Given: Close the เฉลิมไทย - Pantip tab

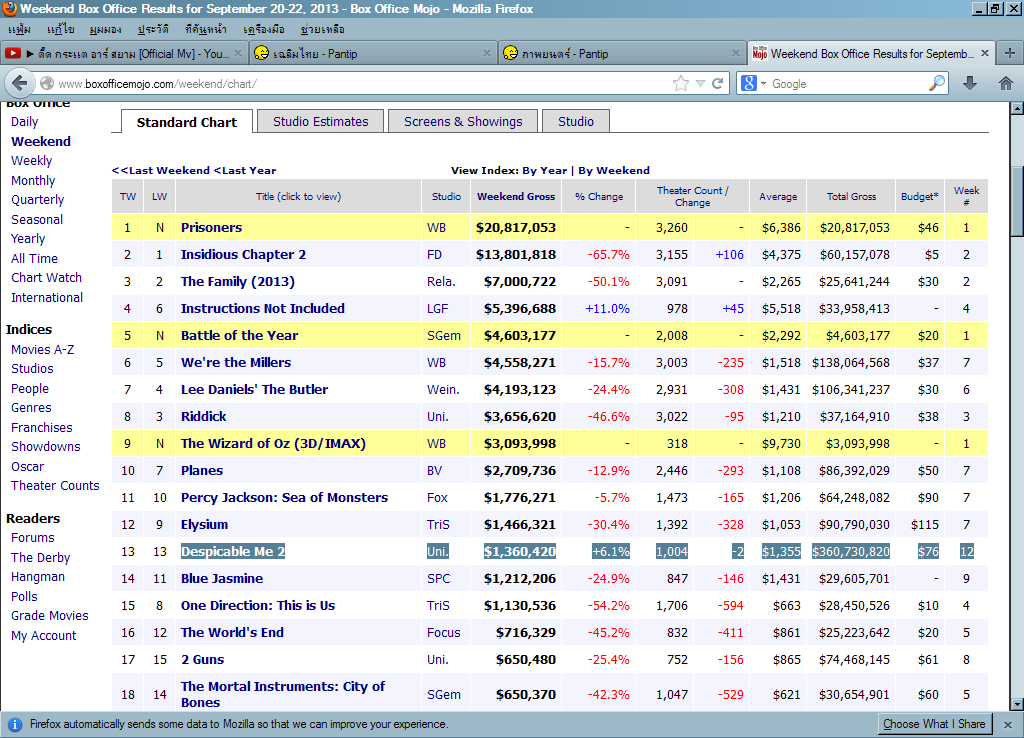Looking at the screenshot, I should click(487, 53).
